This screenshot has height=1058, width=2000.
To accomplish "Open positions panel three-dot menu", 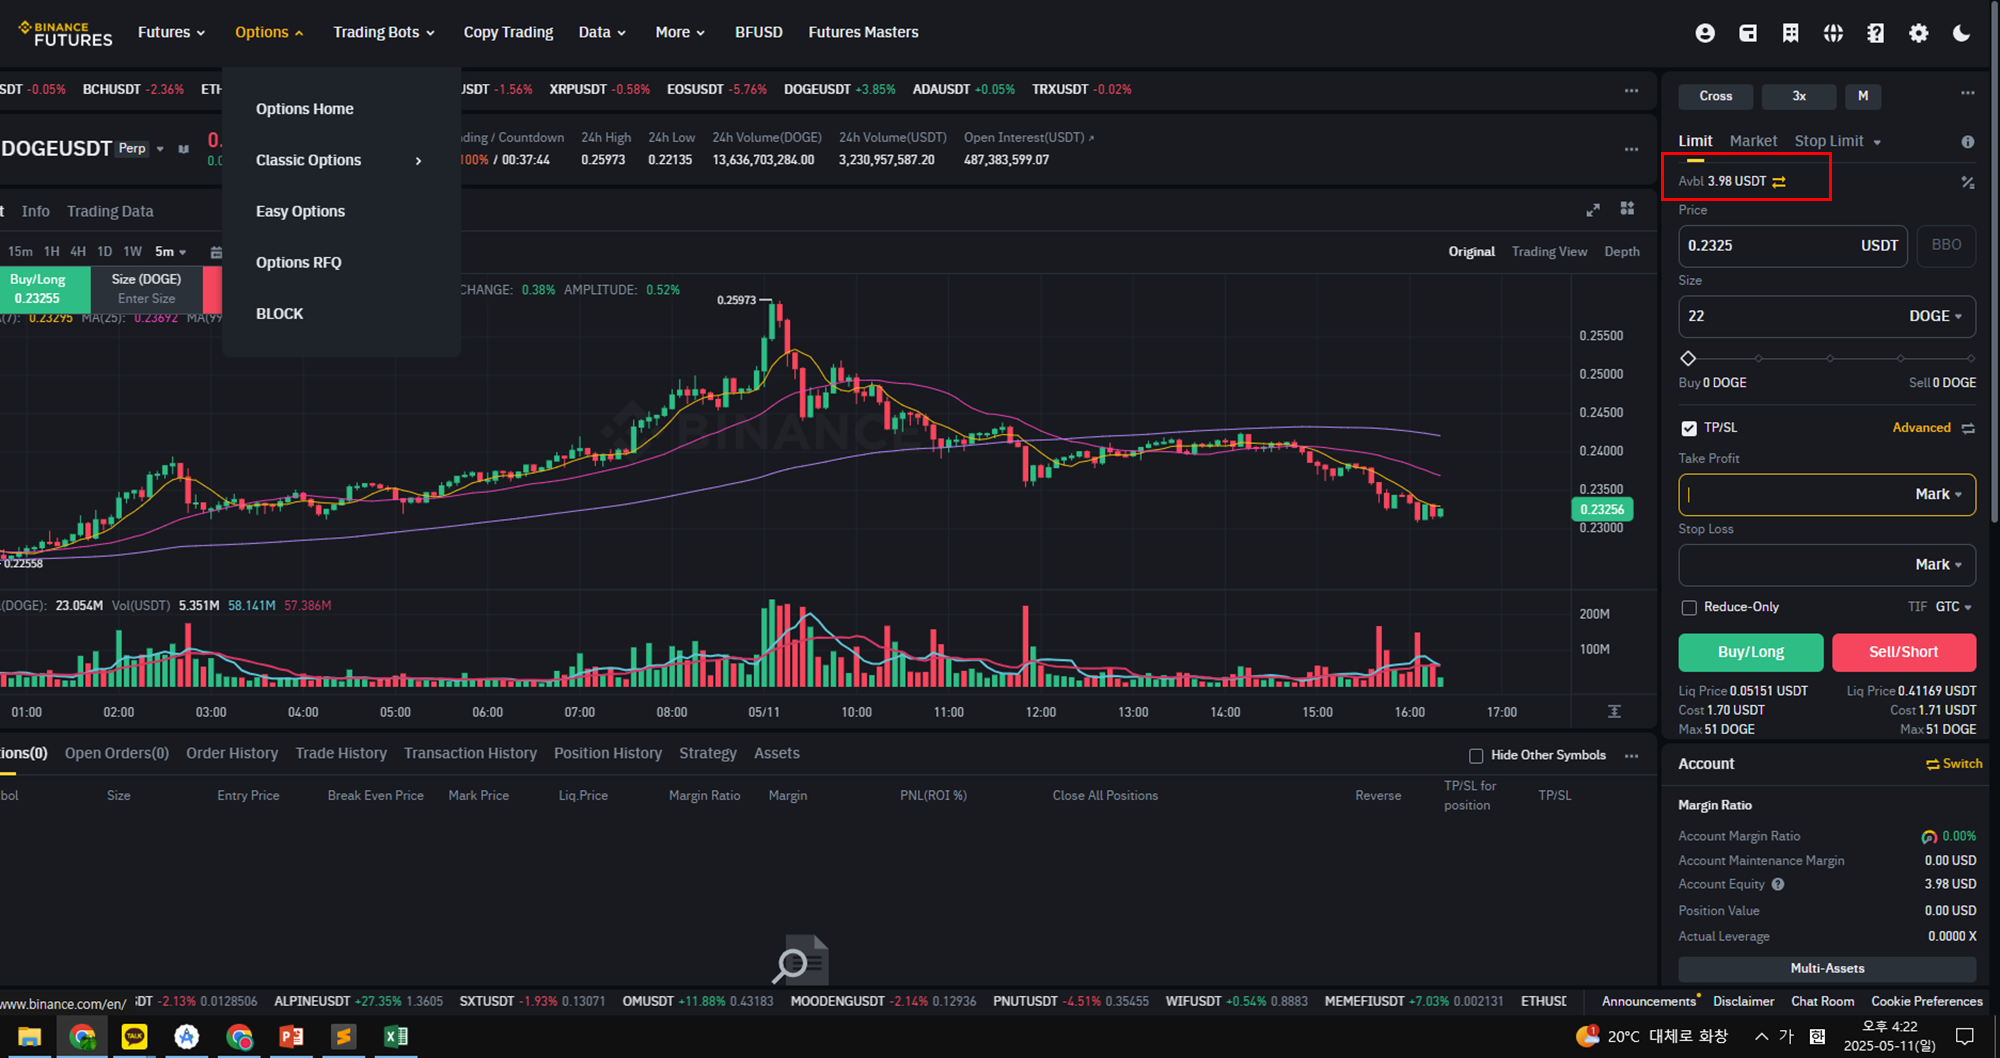I will [x=1632, y=756].
